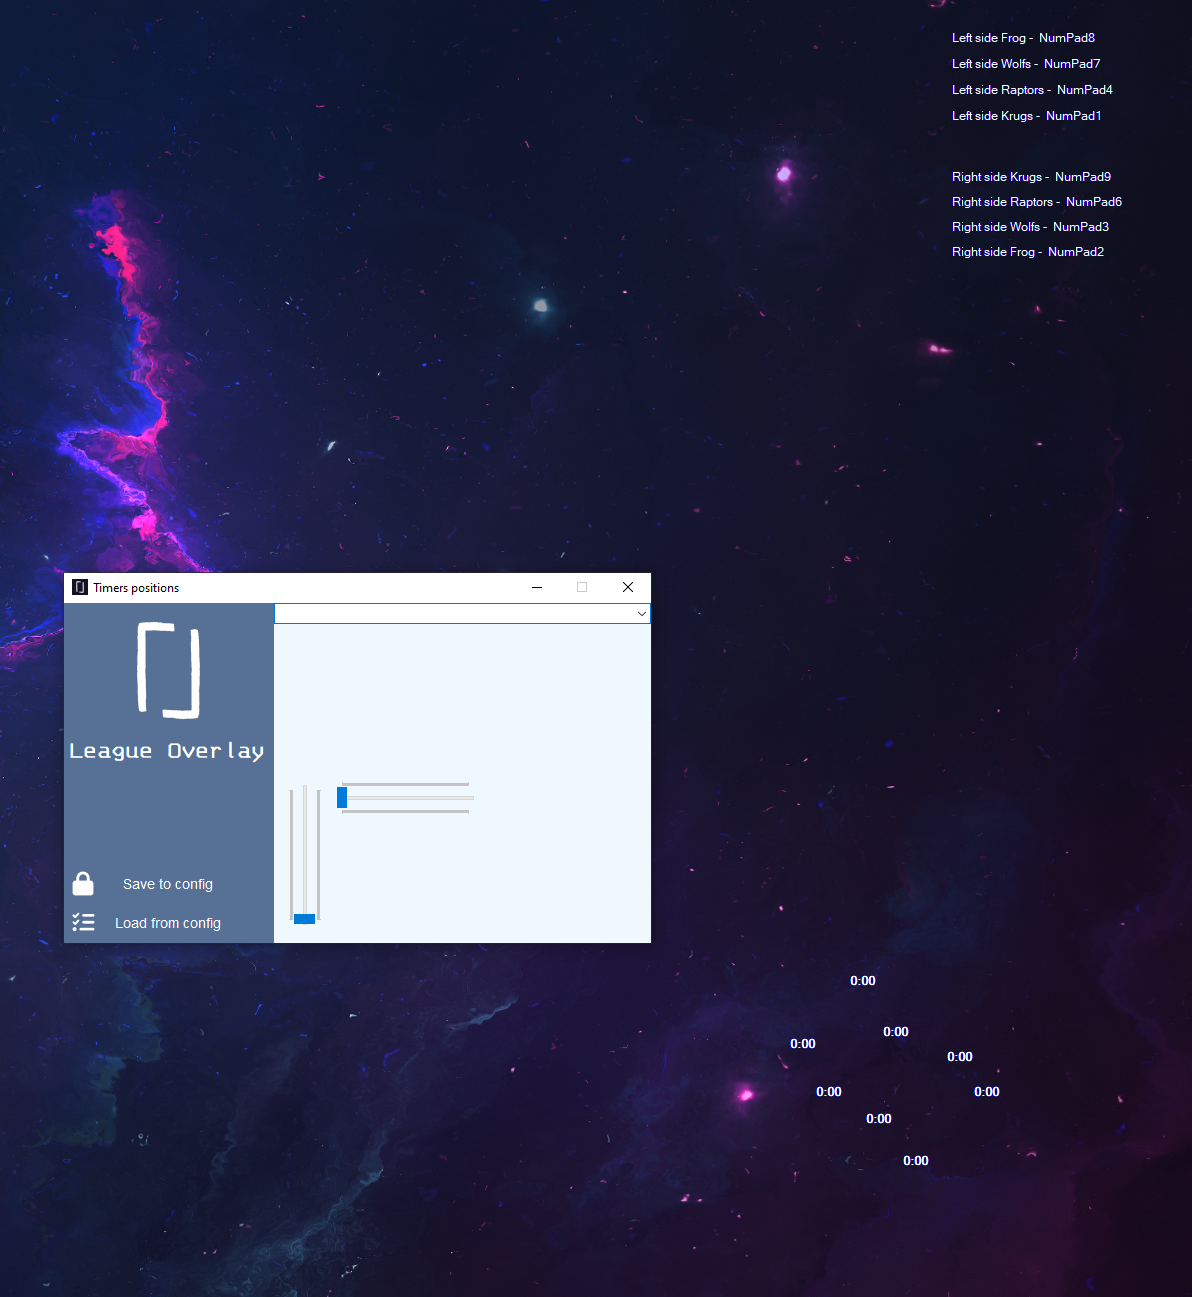This screenshot has width=1192, height=1297.
Task: Minimize the Timers positions window
Action: tap(537, 587)
